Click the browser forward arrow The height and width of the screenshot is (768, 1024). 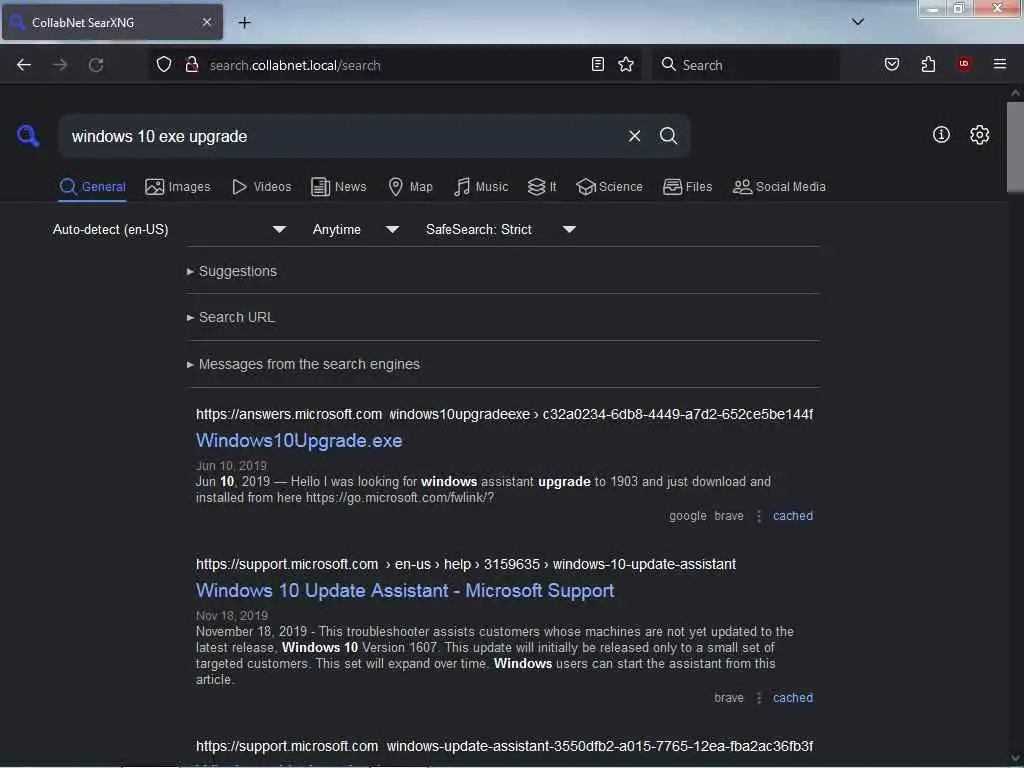click(x=60, y=65)
